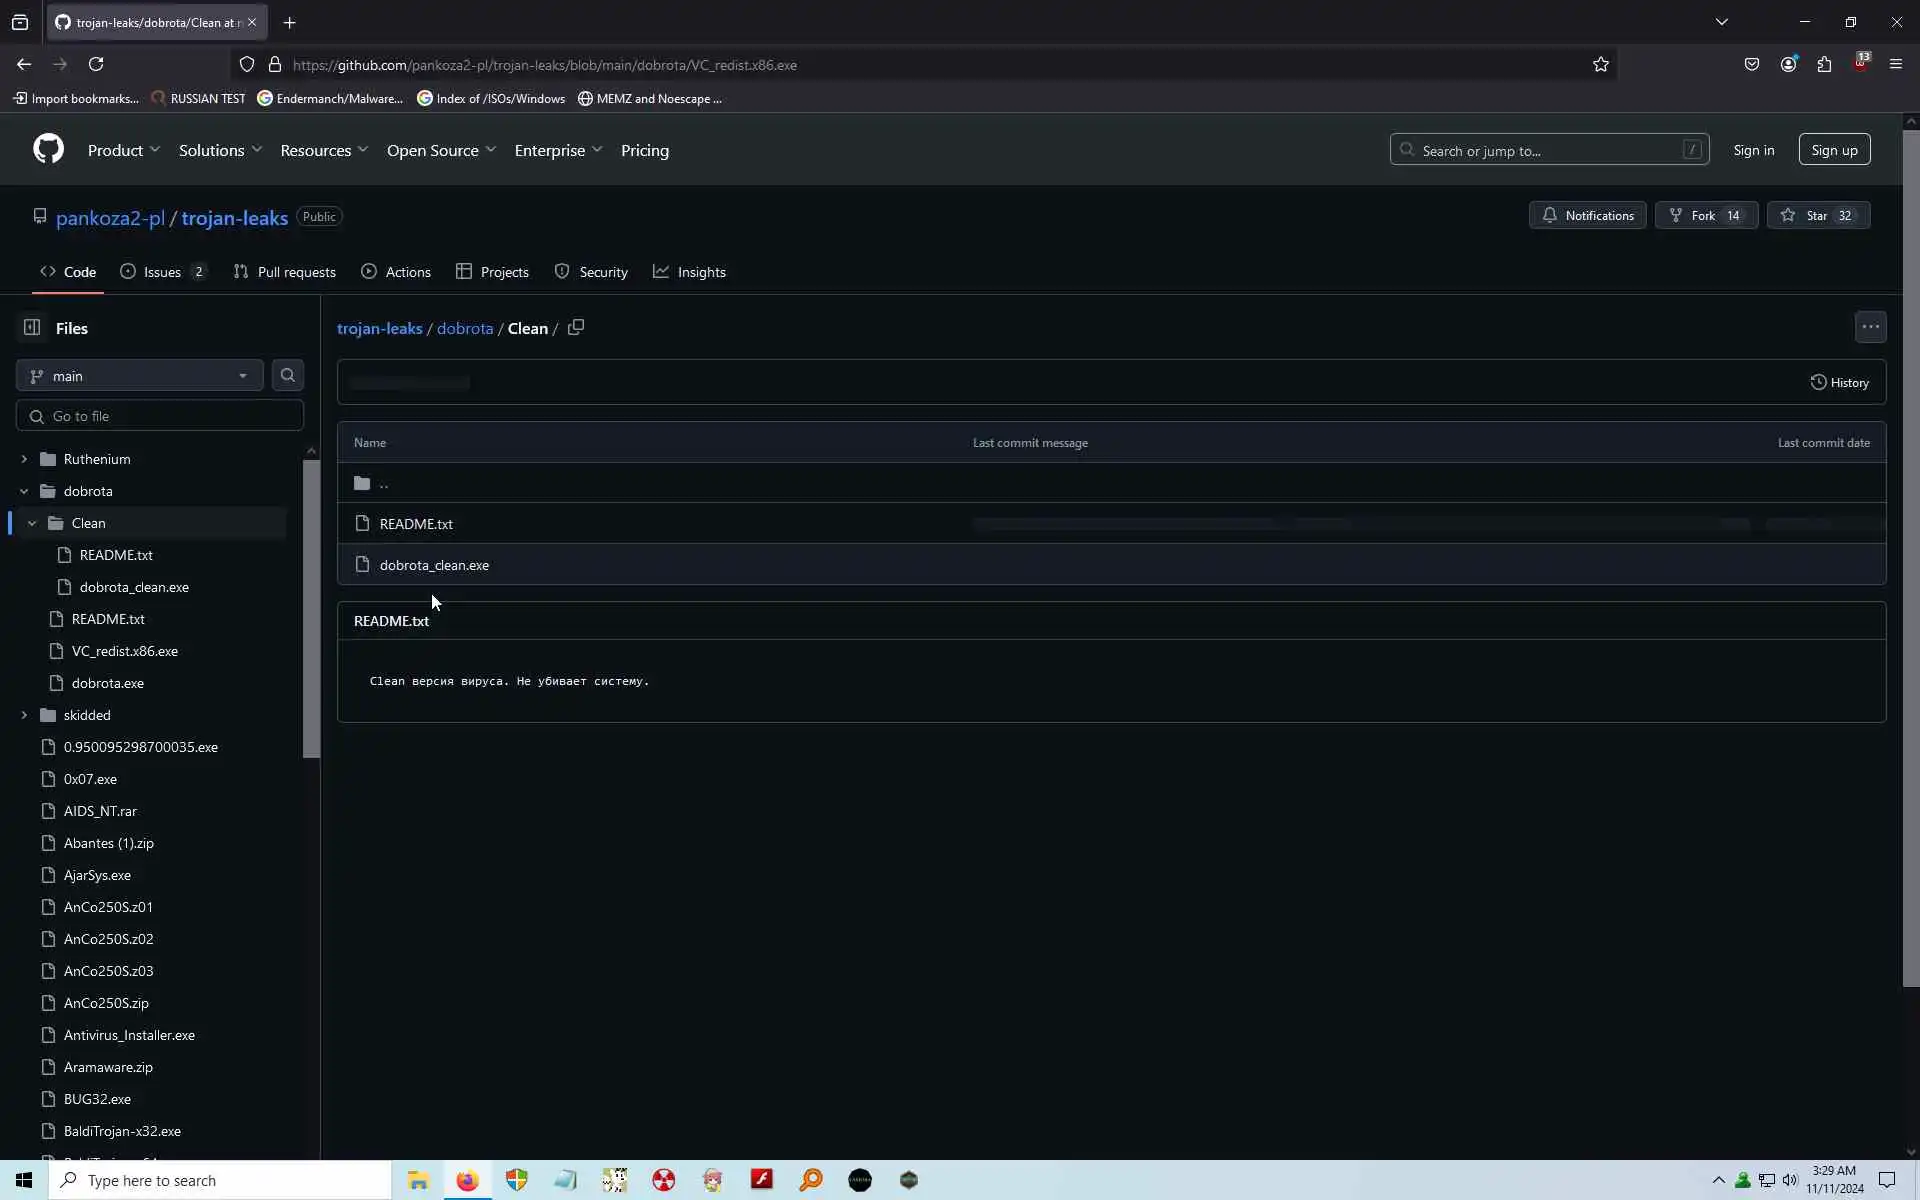Open the three-dots more options button
Image resolution: width=1920 pixels, height=1200 pixels.
[x=1870, y=327]
